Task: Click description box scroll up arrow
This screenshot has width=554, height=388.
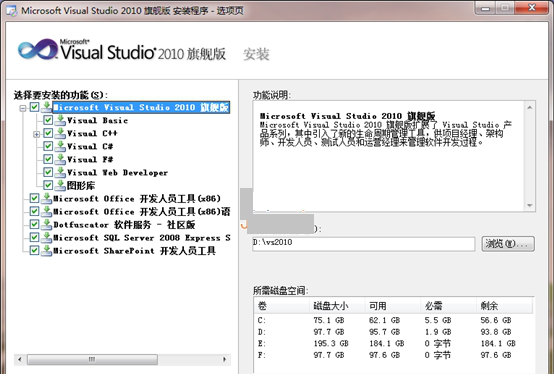Action: click(x=529, y=107)
